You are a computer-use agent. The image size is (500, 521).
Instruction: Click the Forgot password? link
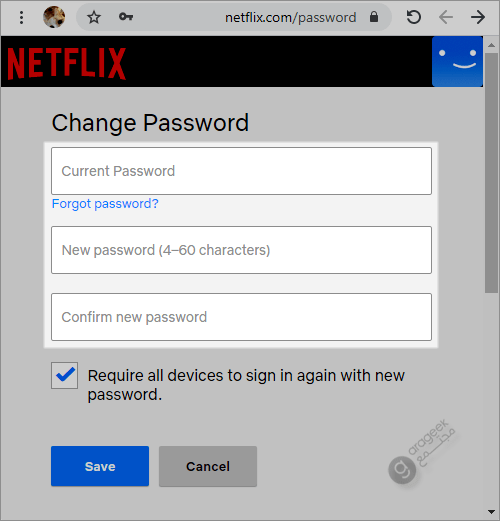tap(105, 204)
